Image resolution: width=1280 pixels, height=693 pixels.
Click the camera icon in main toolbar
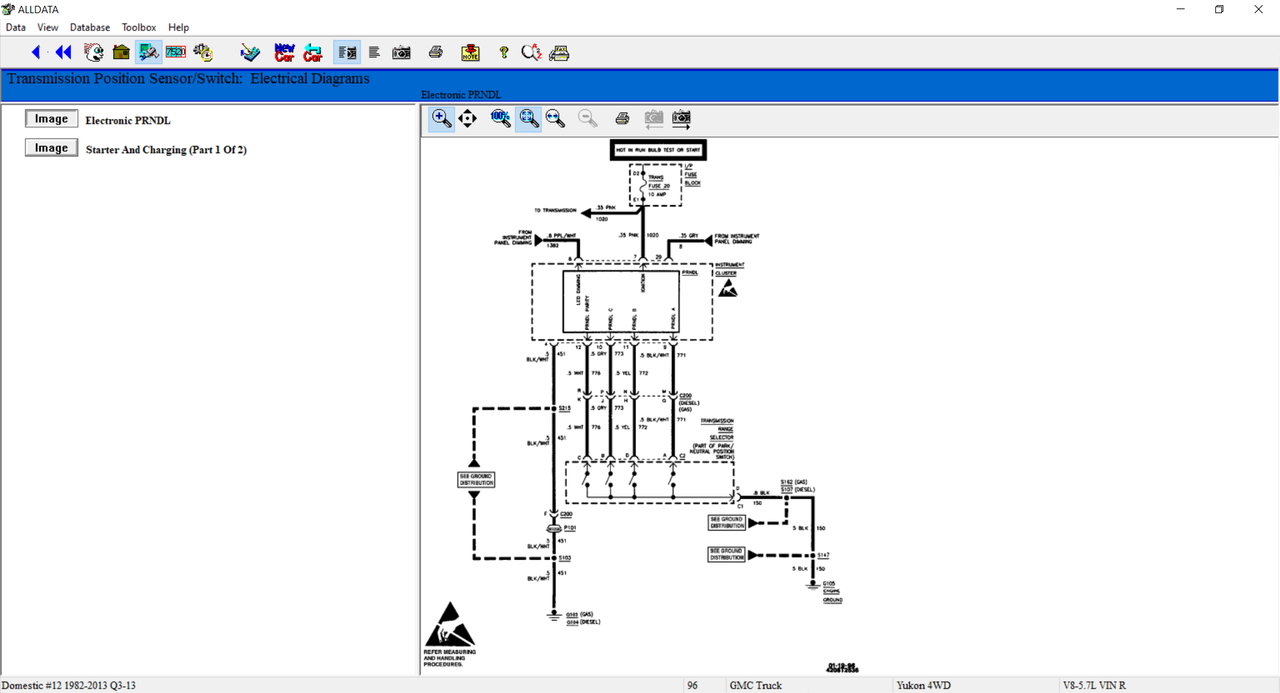click(x=401, y=52)
